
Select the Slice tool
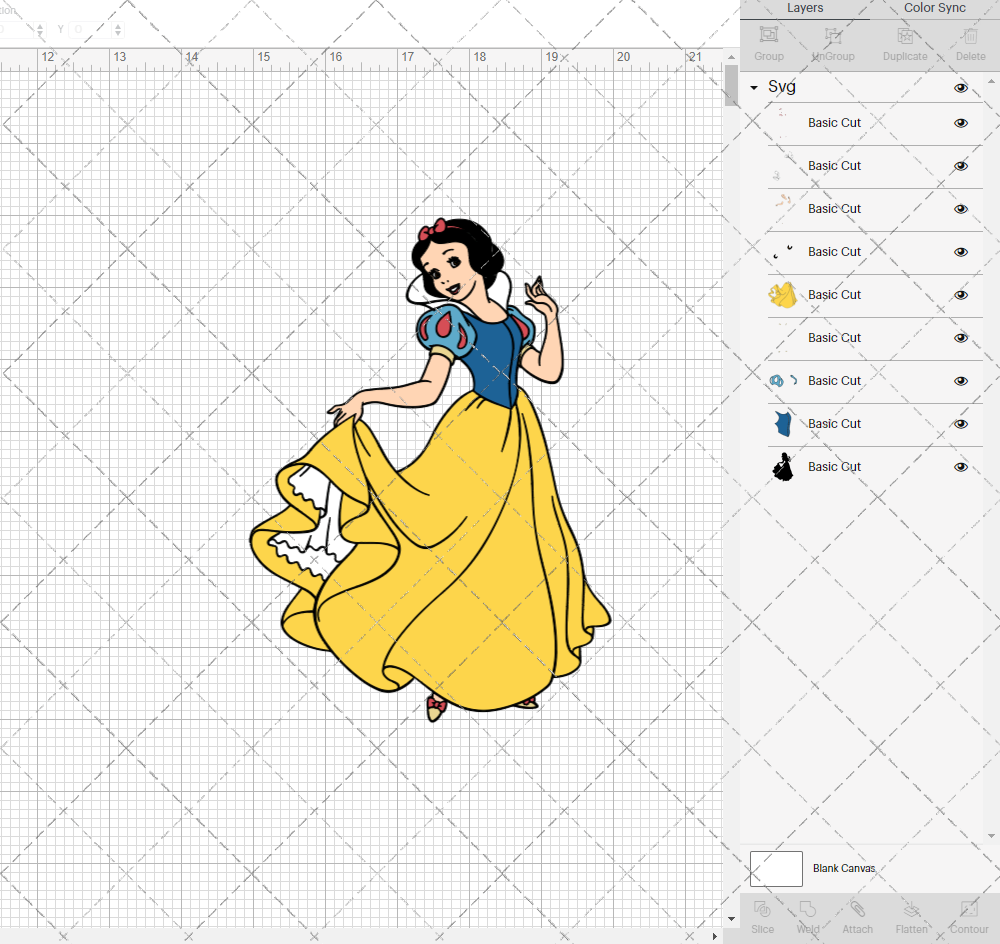(x=762, y=908)
